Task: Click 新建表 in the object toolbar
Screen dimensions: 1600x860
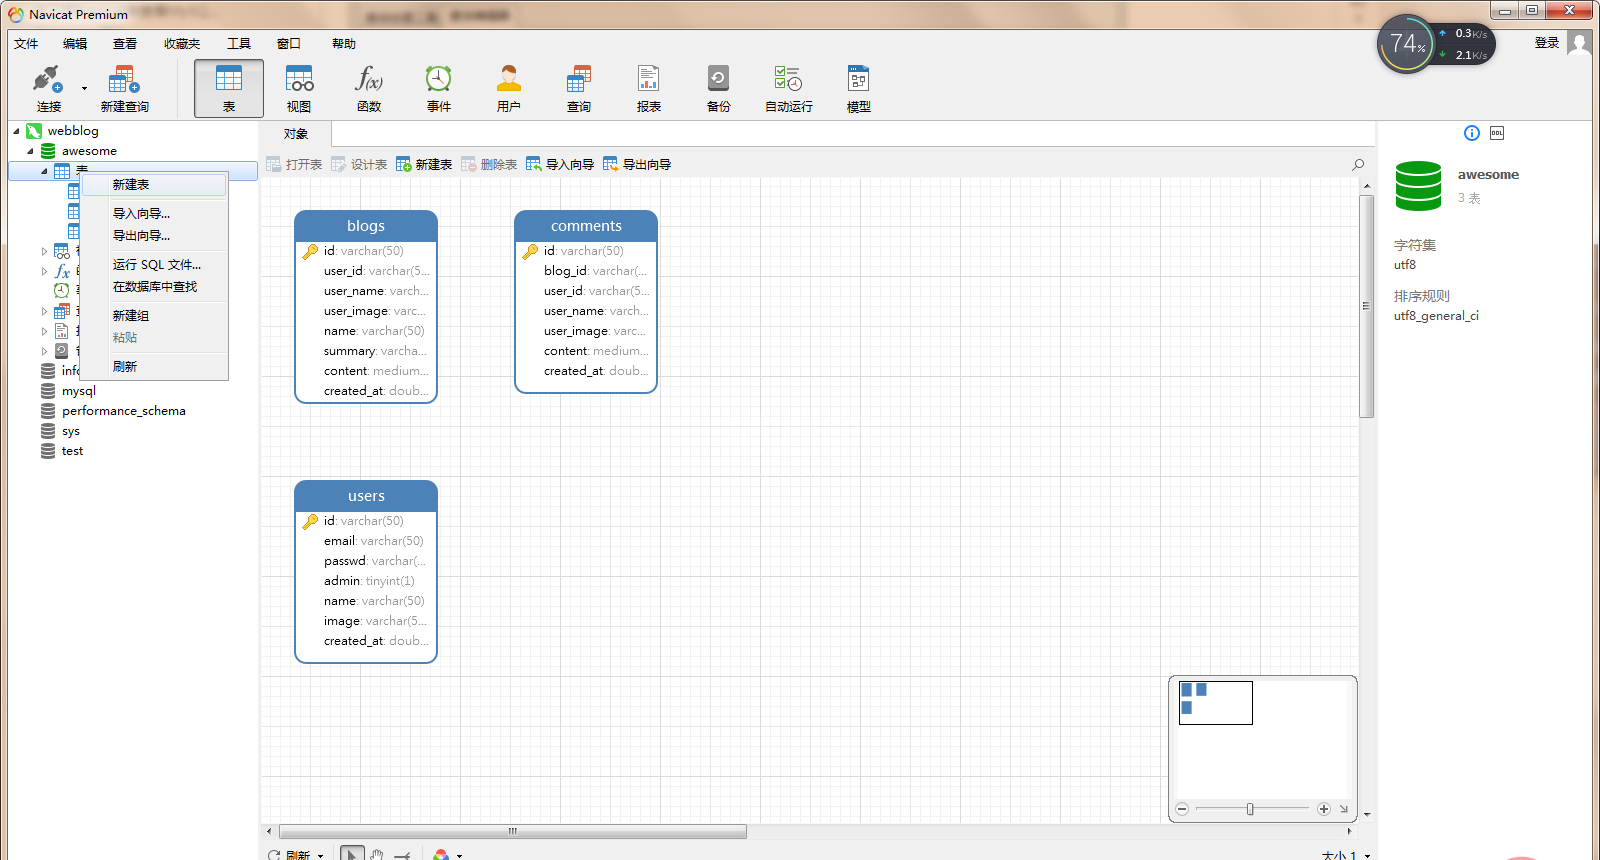Action: [x=424, y=164]
